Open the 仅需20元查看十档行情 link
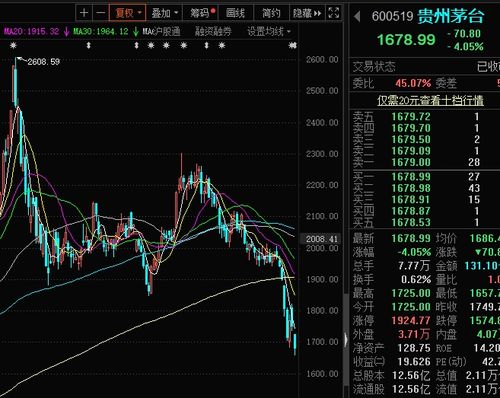 point(430,100)
